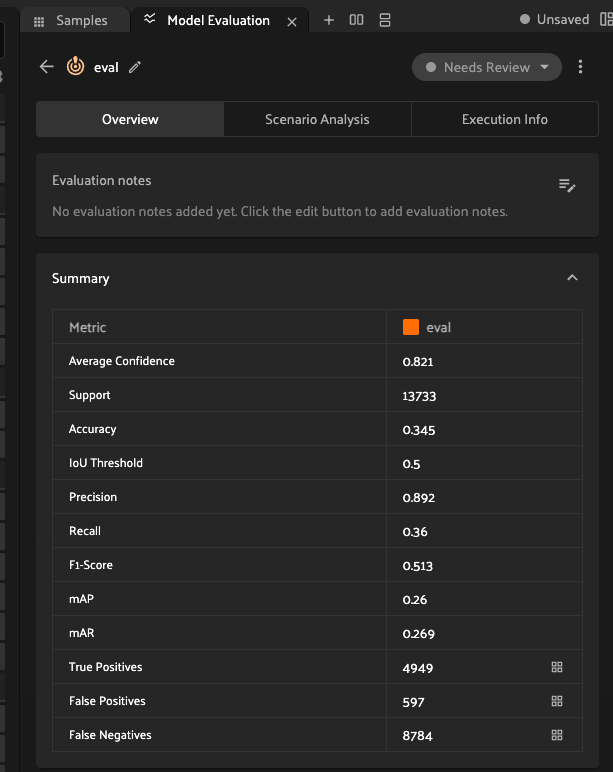Screen dimensions: 613x772
Task: Open the Scenario Analysis tab
Action: 317,119
